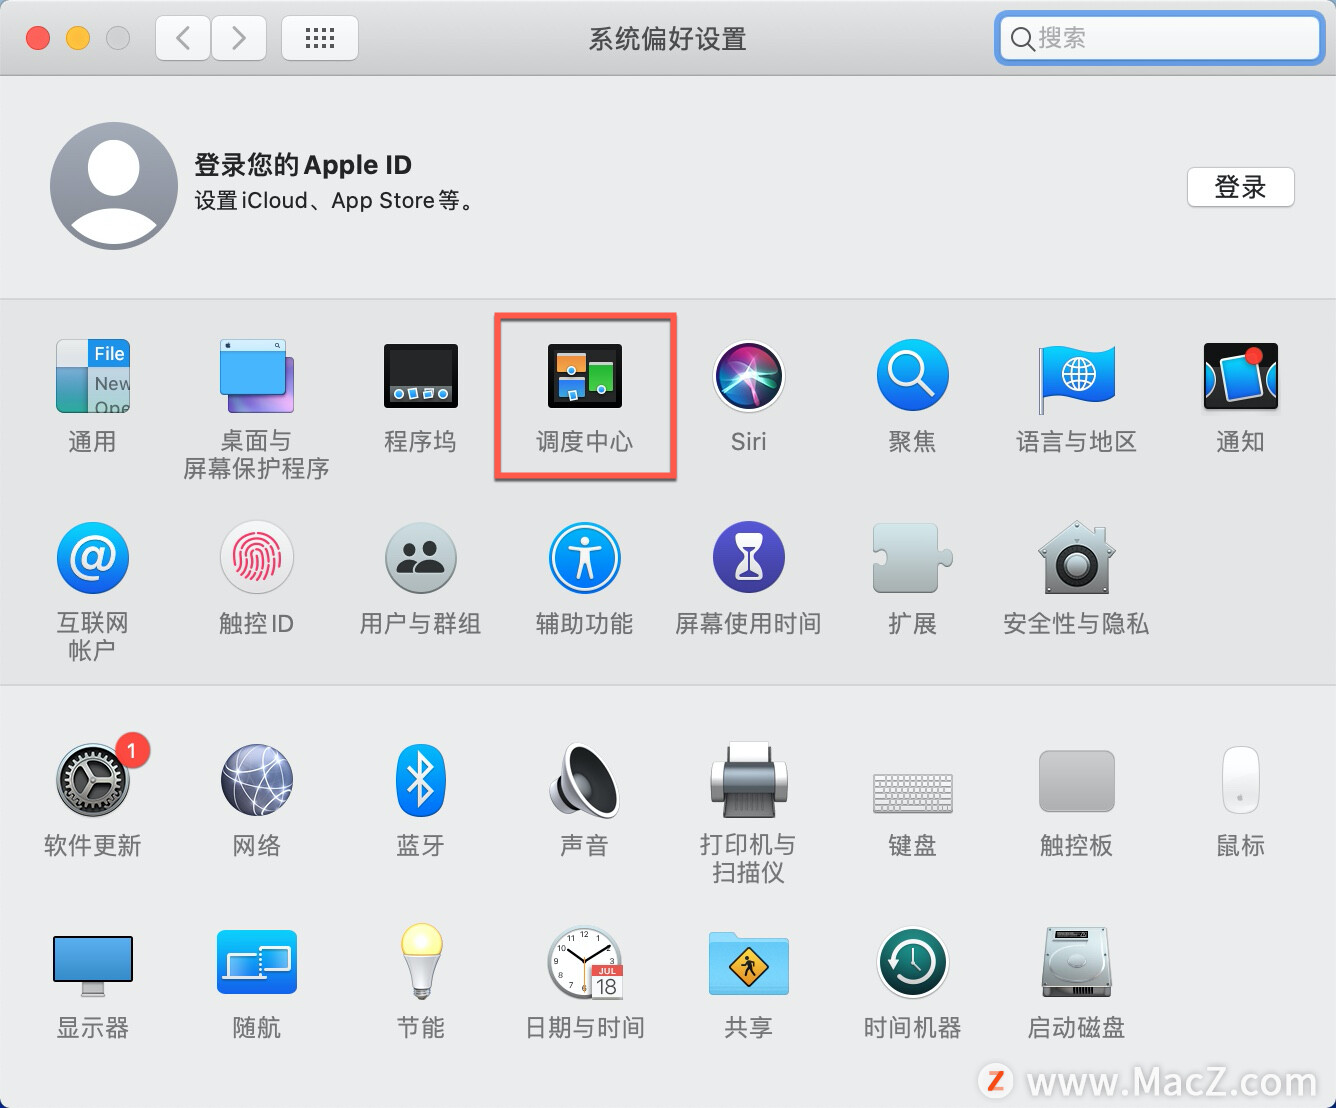The height and width of the screenshot is (1108, 1336).
Task: Click the 登录 sign-in button
Action: [x=1240, y=187]
